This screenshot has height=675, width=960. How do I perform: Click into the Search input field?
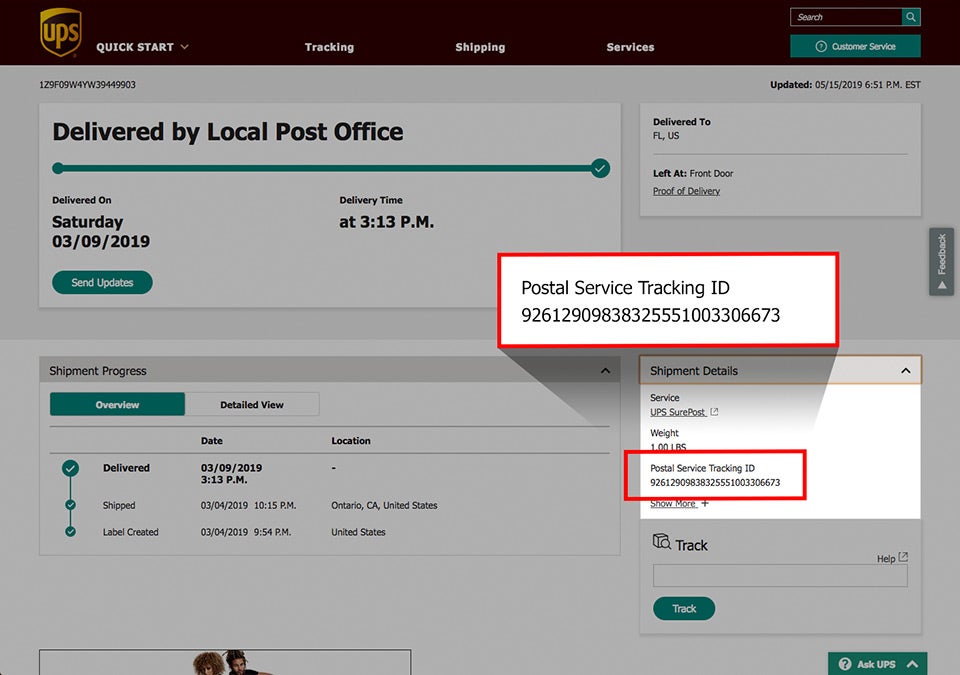[846, 17]
